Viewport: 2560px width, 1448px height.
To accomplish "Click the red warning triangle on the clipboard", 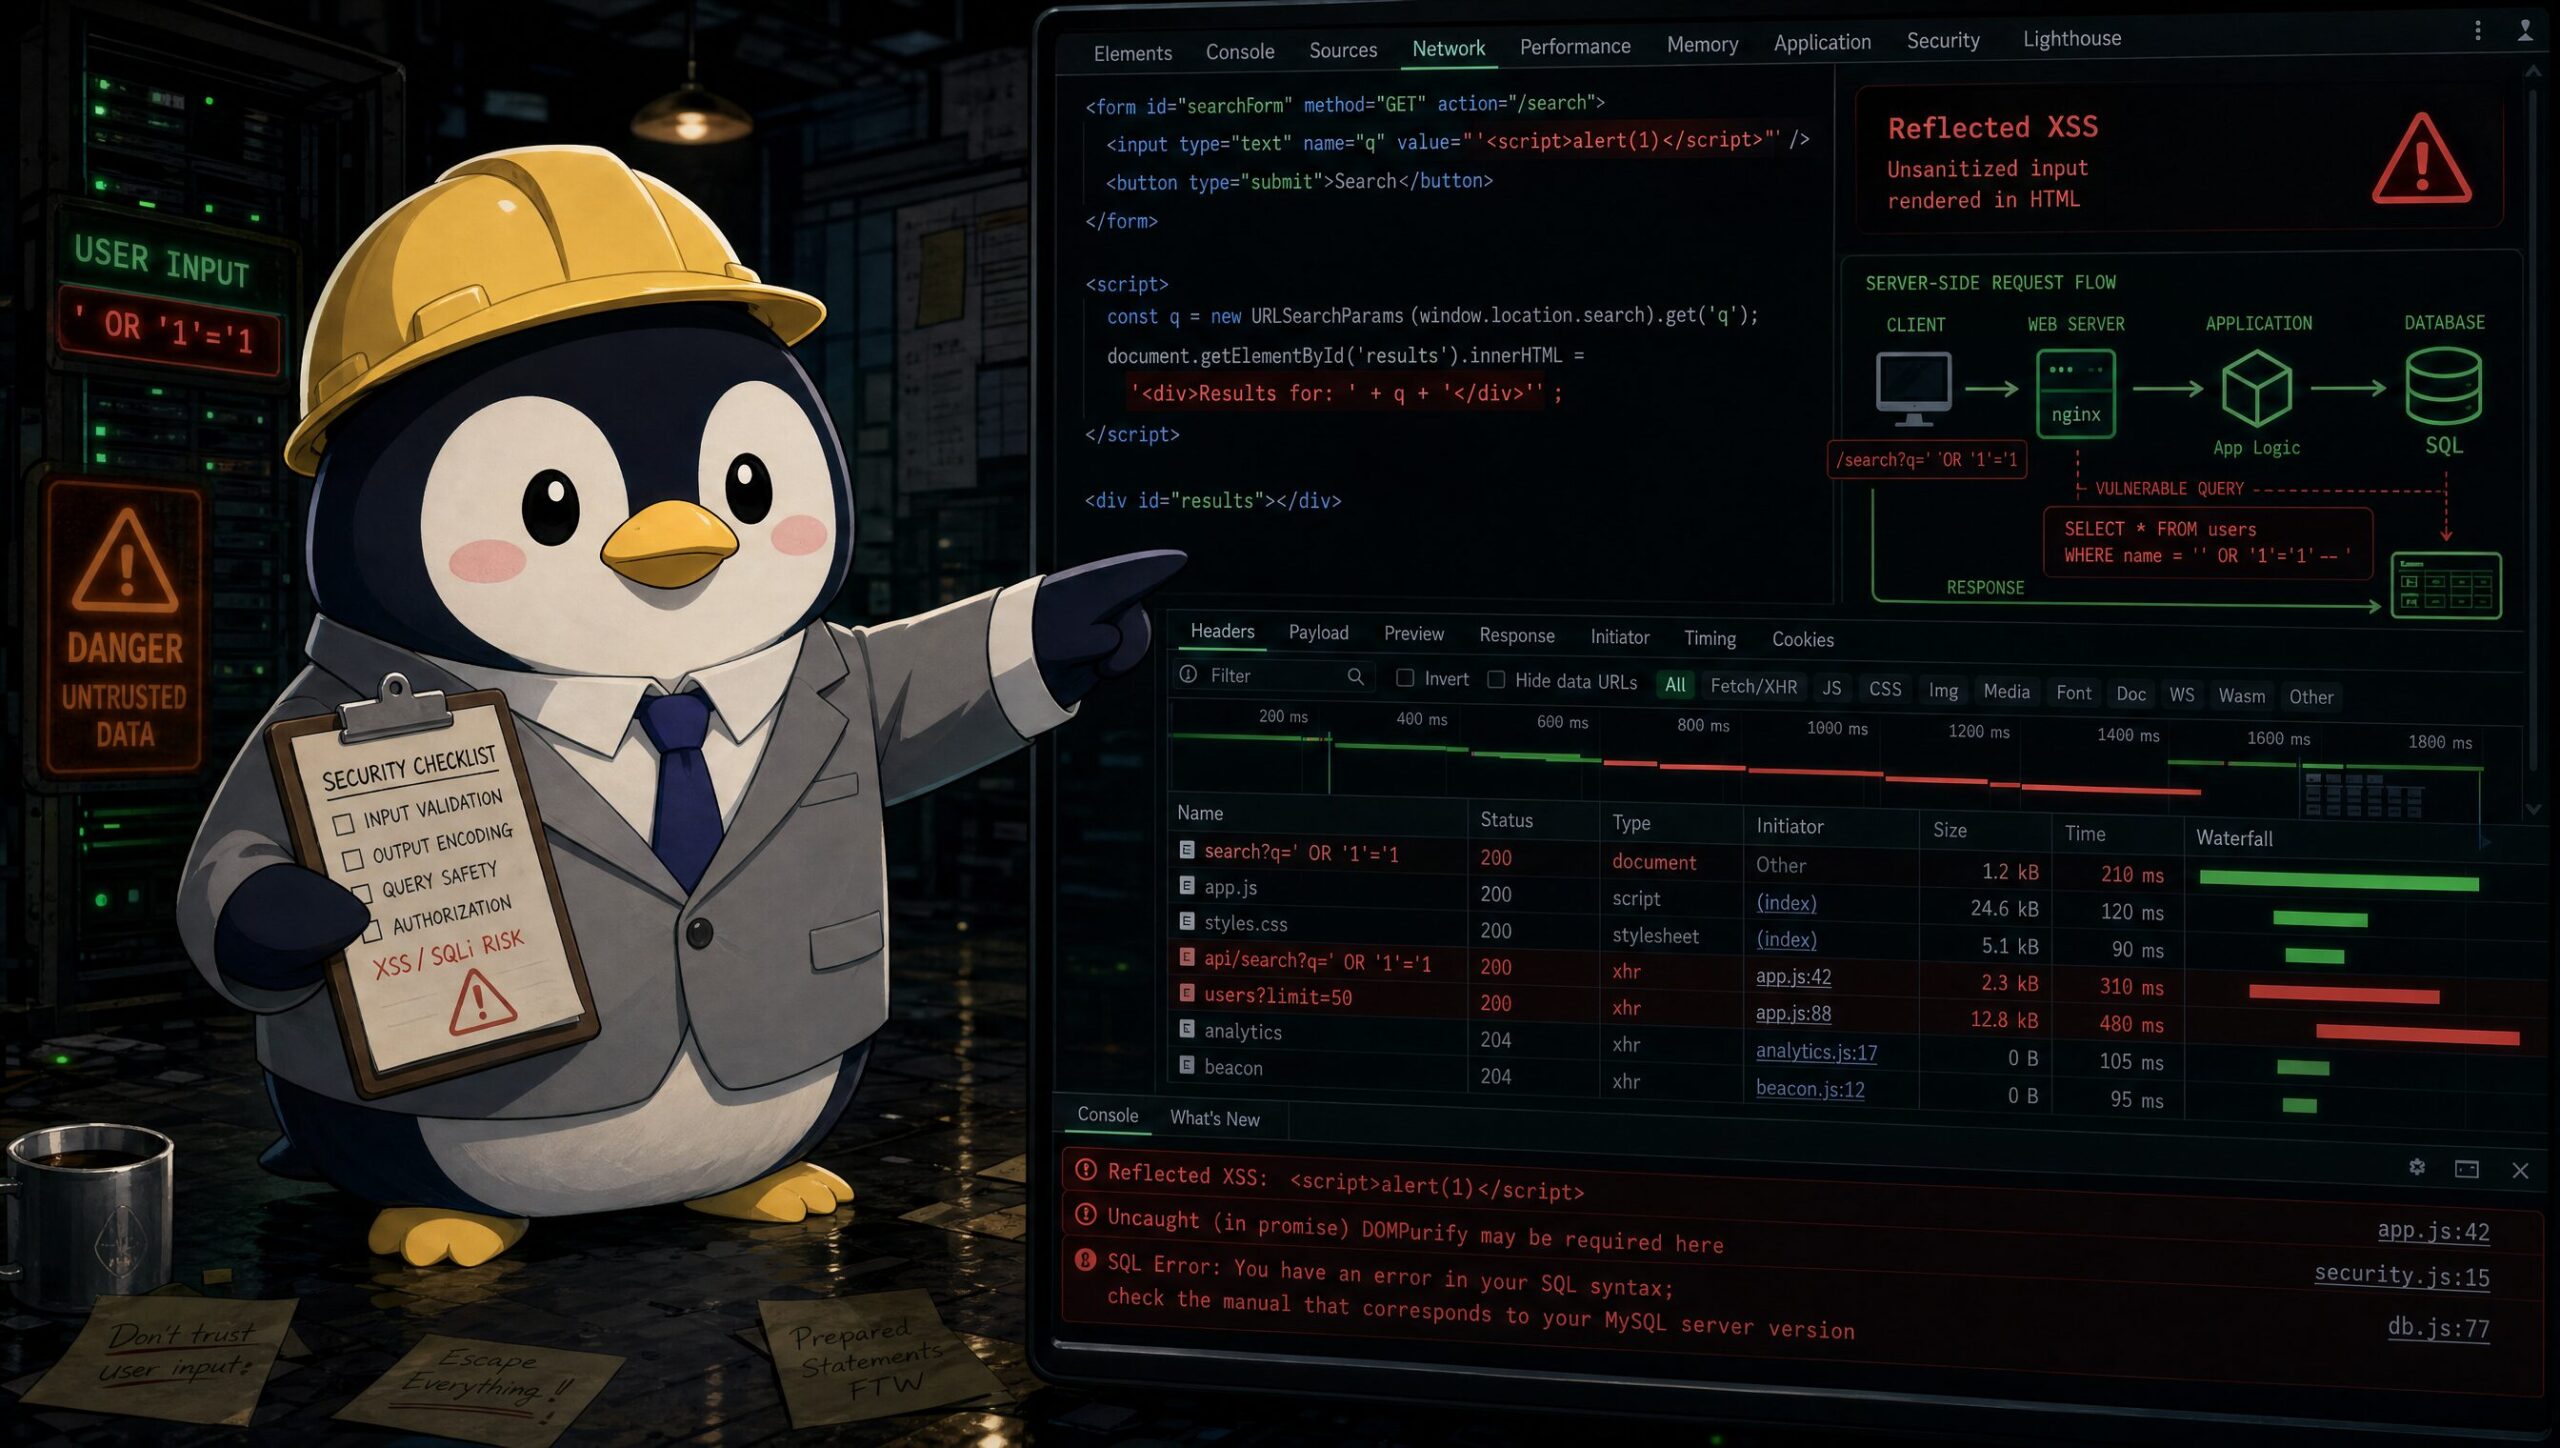I will point(482,1003).
